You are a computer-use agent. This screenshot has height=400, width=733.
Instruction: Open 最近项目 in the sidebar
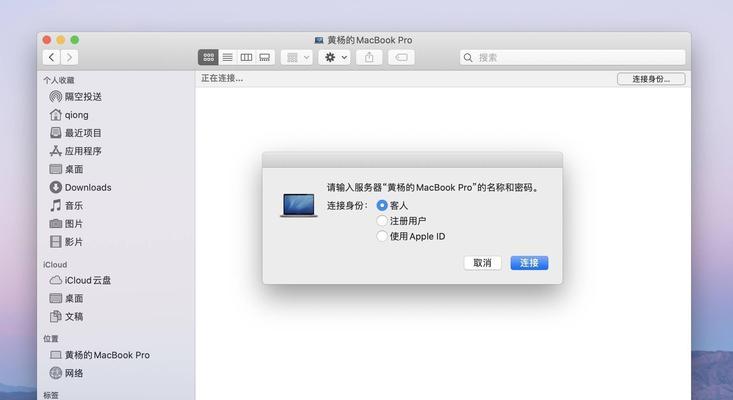[x=76, y=133]
